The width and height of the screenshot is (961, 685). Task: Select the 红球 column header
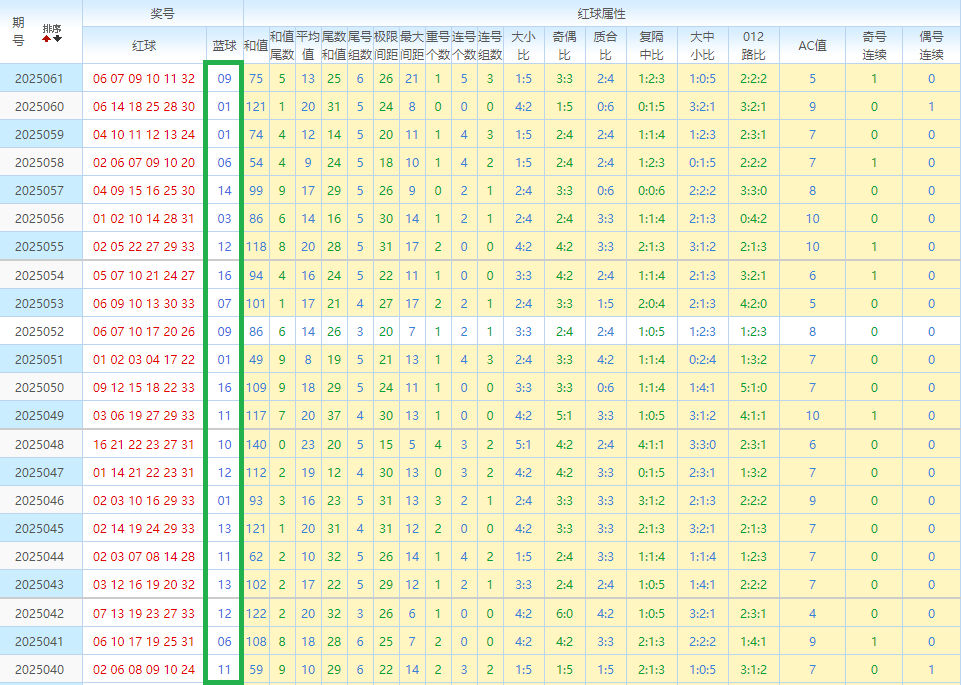(x=144, y=46)
